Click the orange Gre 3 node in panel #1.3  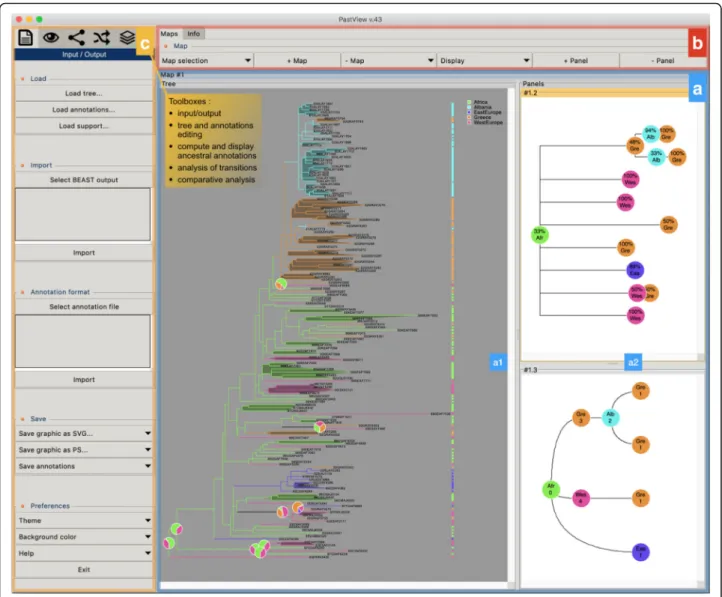pyautogui.click(x=581, y=417)
